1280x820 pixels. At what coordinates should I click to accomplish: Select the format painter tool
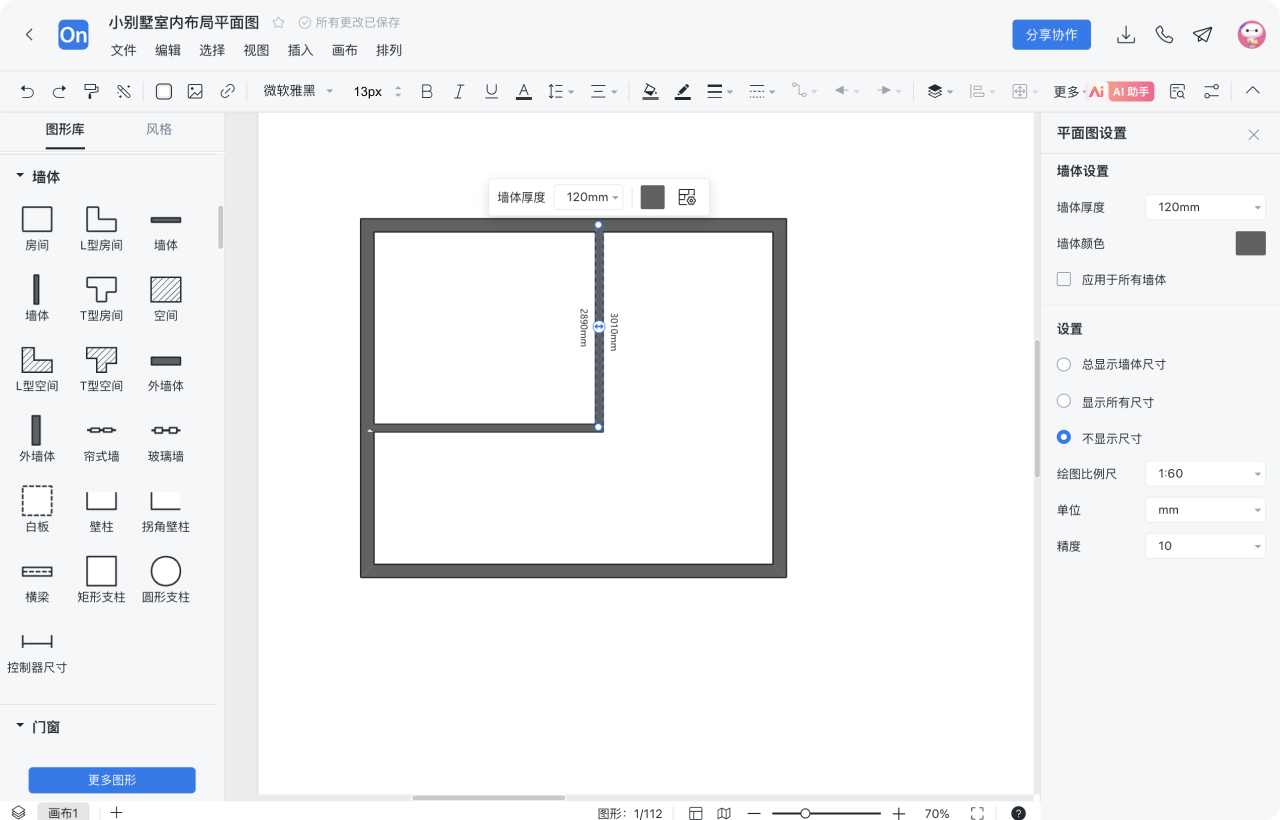(x=92, y=91)
